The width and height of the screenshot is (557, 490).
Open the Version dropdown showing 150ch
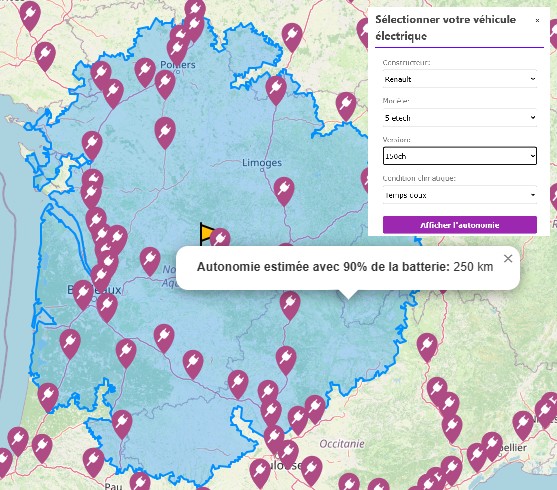click(x=460, y=156)
